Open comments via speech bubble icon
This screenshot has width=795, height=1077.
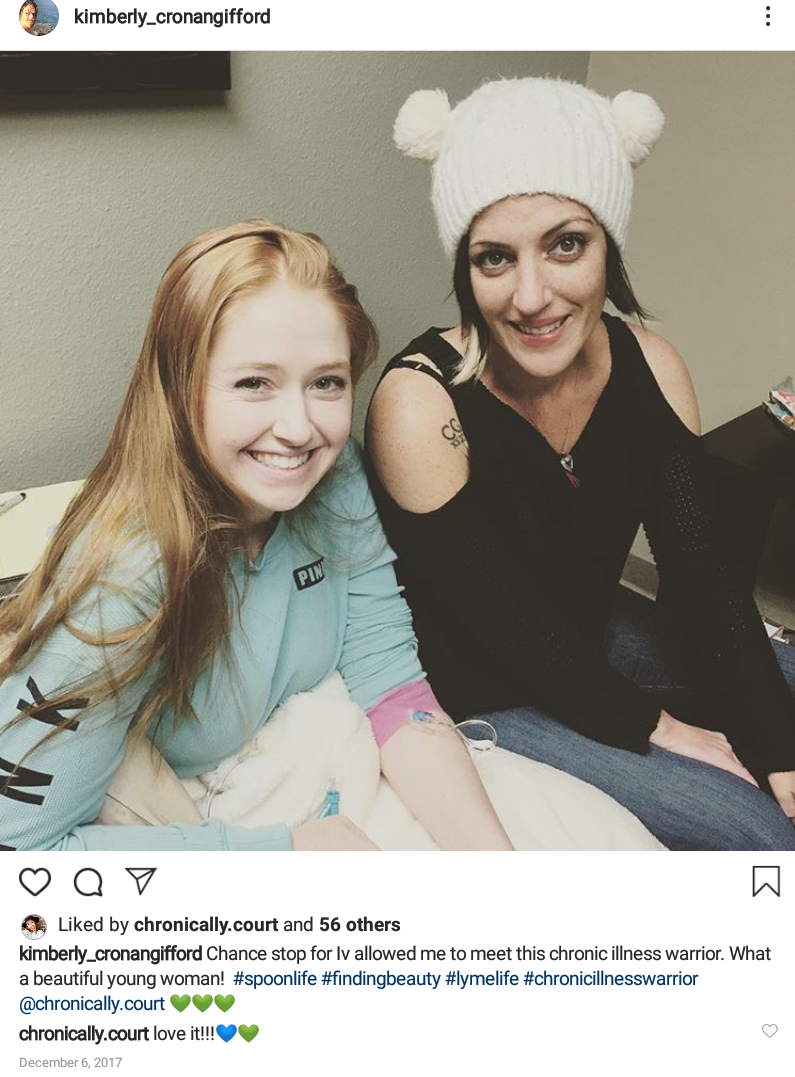(88, 882)
